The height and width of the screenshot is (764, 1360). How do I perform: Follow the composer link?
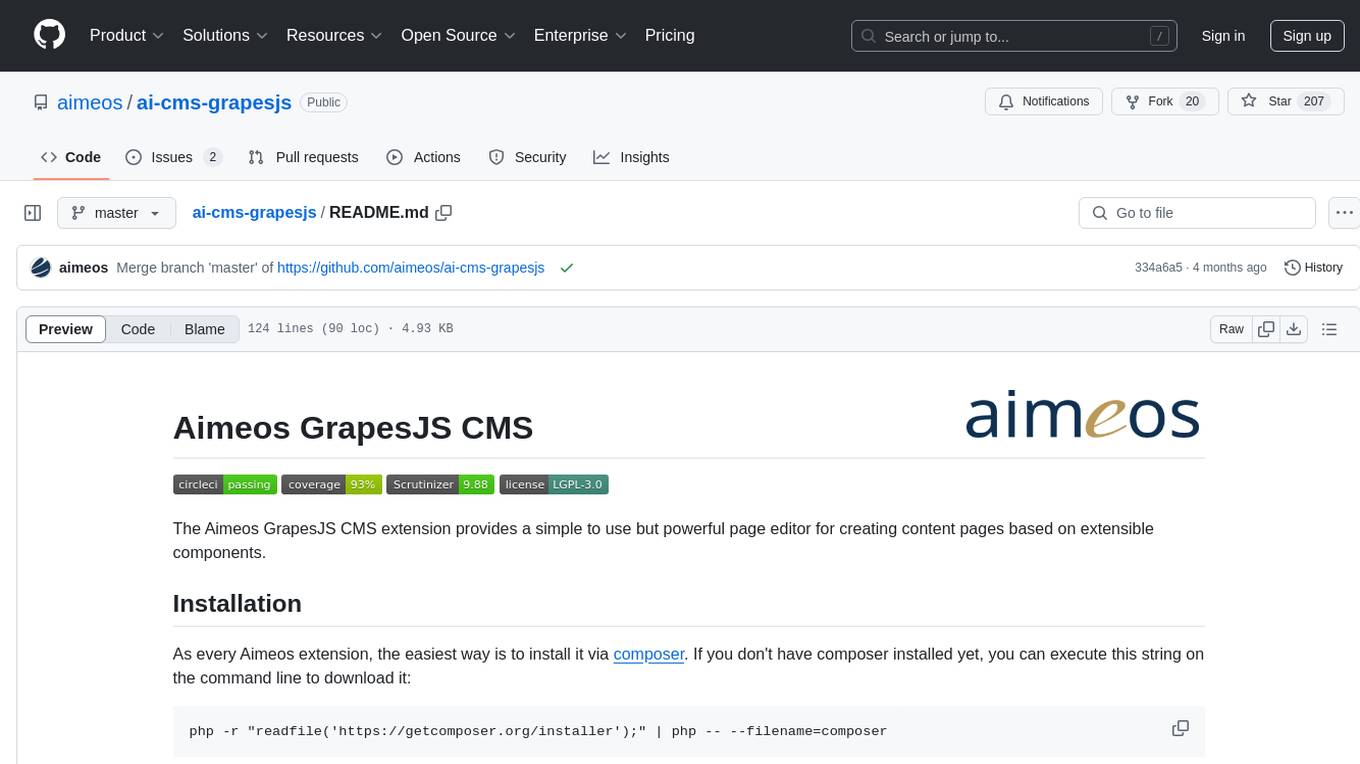tap(649, 654)
